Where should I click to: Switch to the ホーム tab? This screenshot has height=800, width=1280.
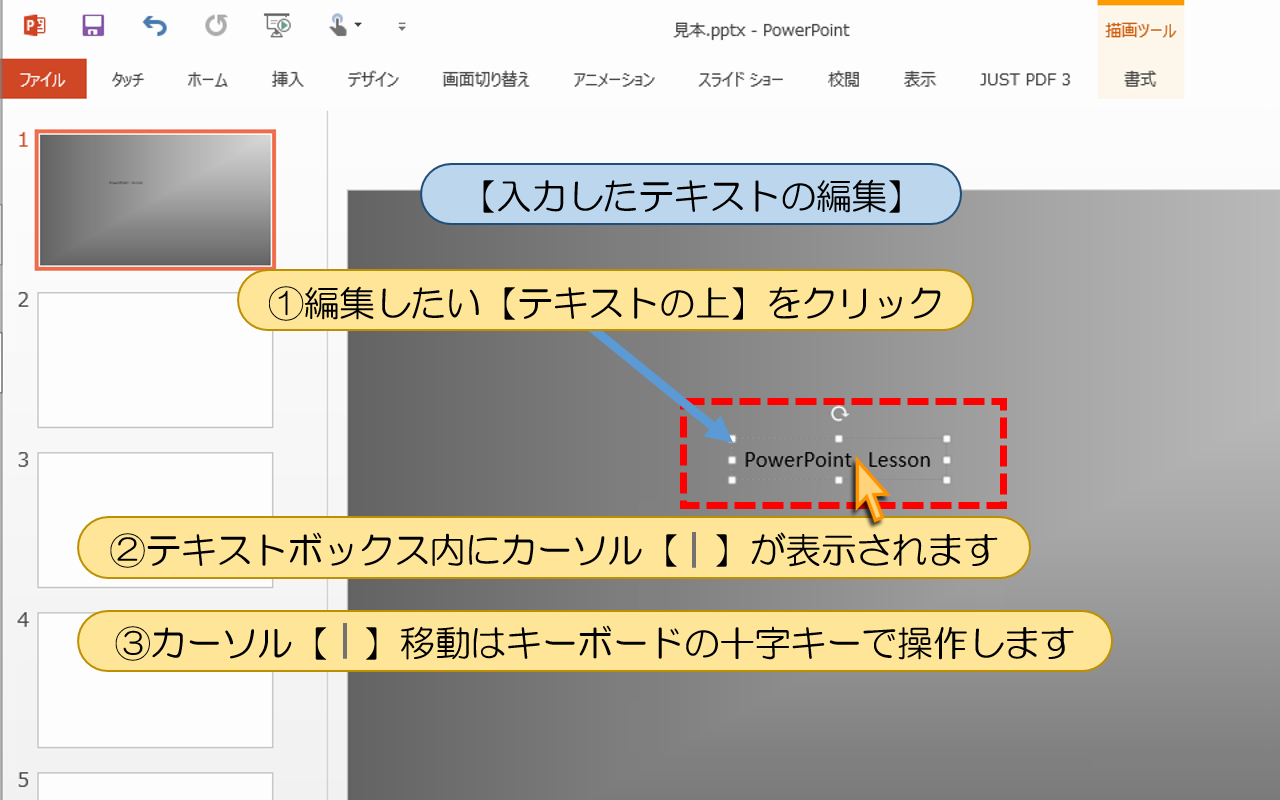tap(207, 80)
